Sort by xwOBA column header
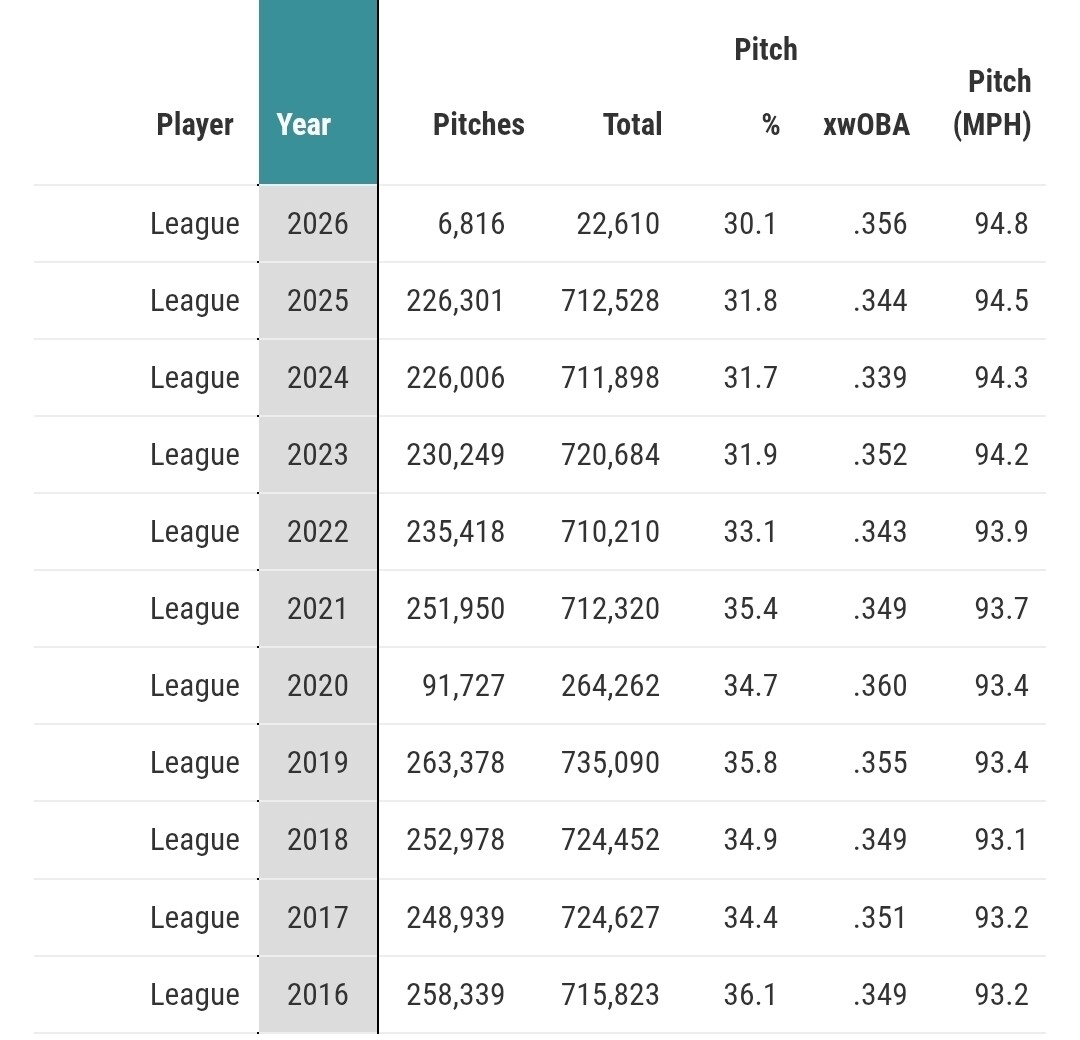 866,125
